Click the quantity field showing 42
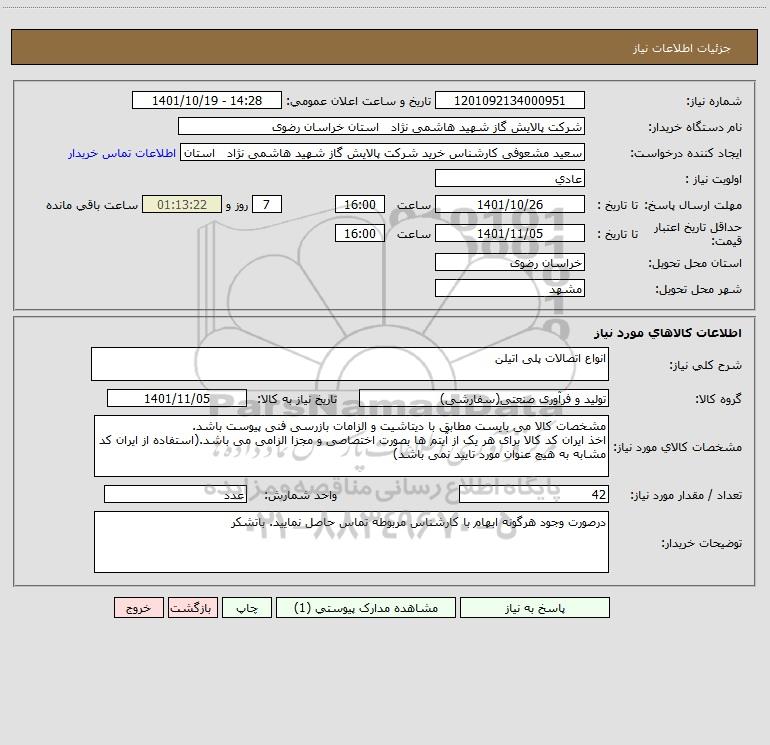 pos(534,495)
